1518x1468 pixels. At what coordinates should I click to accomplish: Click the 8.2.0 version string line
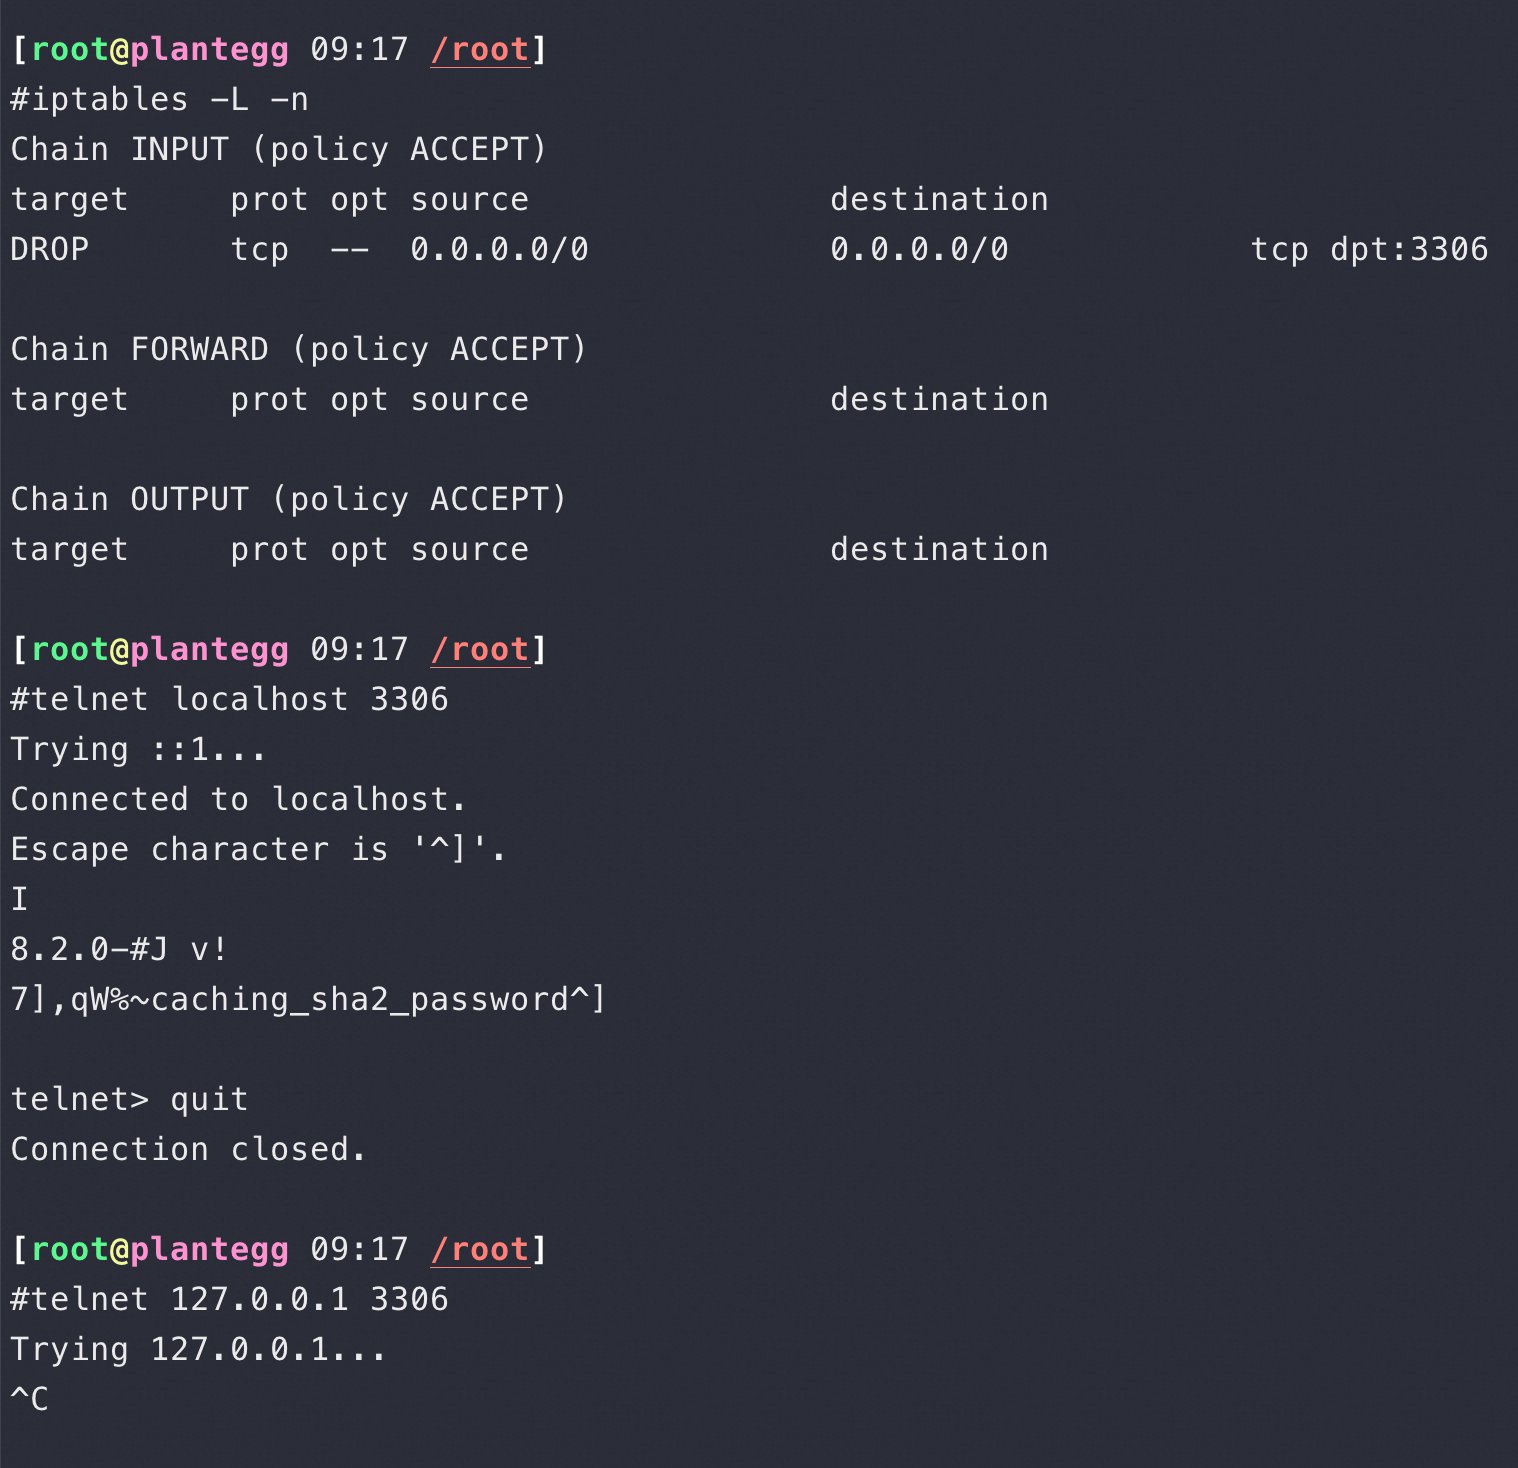tap(119, 949)
